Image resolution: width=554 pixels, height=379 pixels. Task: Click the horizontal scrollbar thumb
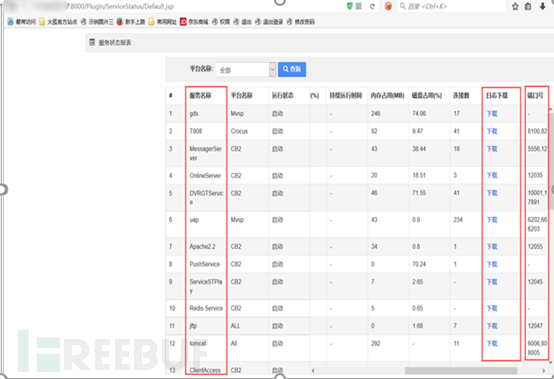[x=461, y=371]
